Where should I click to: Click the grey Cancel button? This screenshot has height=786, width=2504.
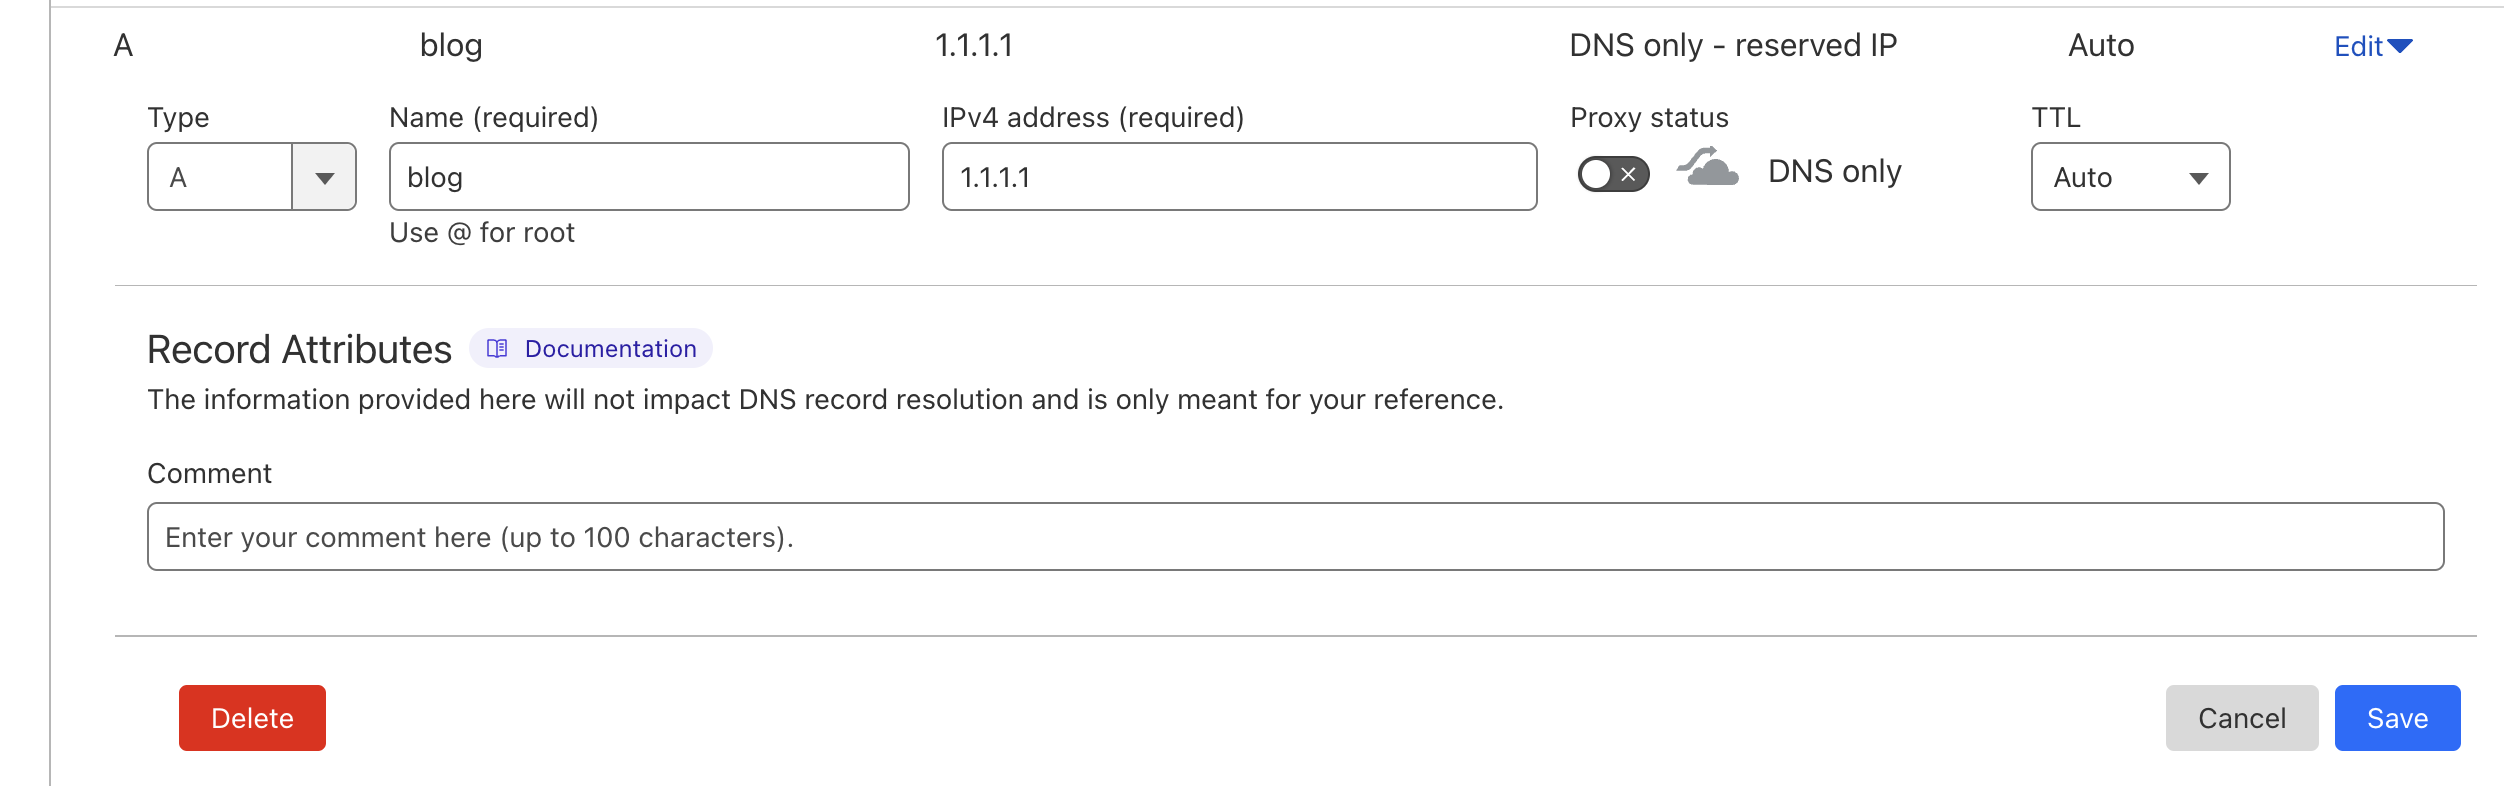[x=2241, y=718]
